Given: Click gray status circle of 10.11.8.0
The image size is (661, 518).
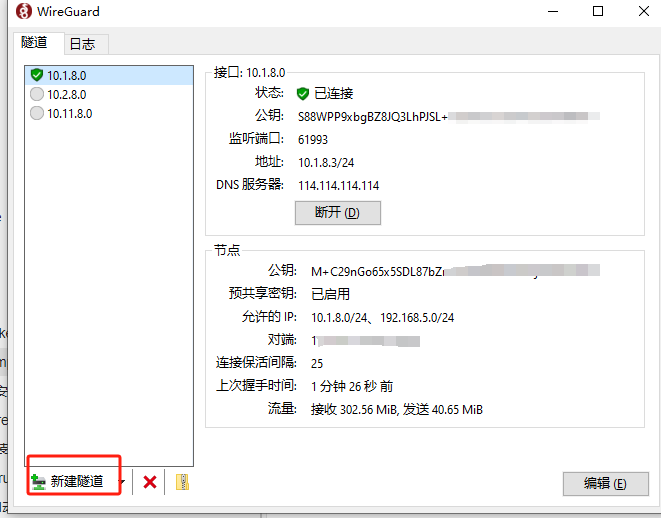Looking at the screenshot, I should click(37, 113).
